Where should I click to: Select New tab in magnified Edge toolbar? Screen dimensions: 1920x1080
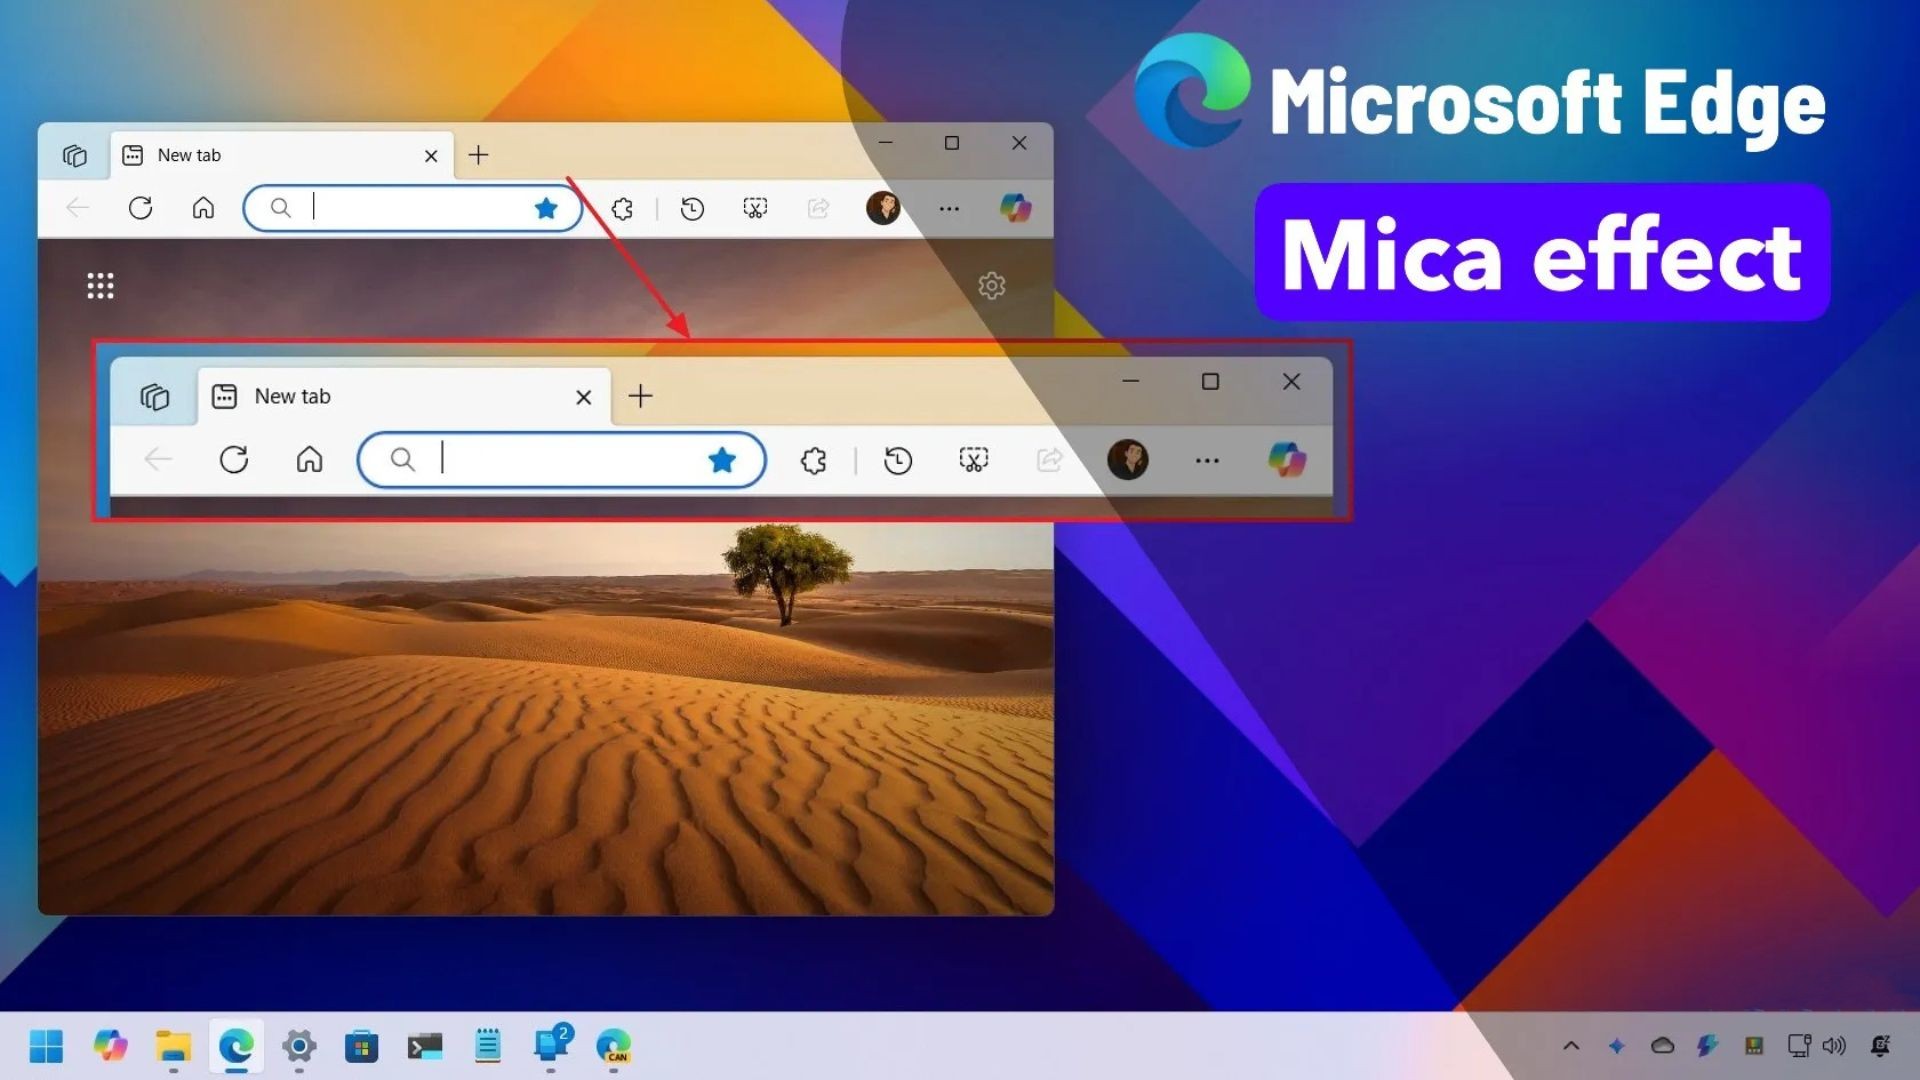tap(405, 396)
